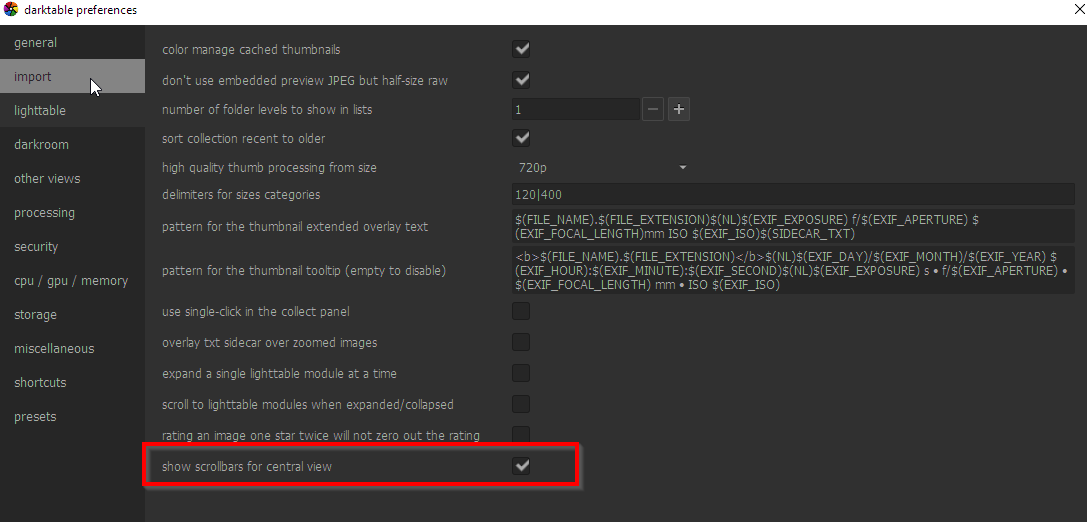Switch to the miscellaneous tab
The height and width of the screenshot is (522, 1087).
tap(72, 348)
